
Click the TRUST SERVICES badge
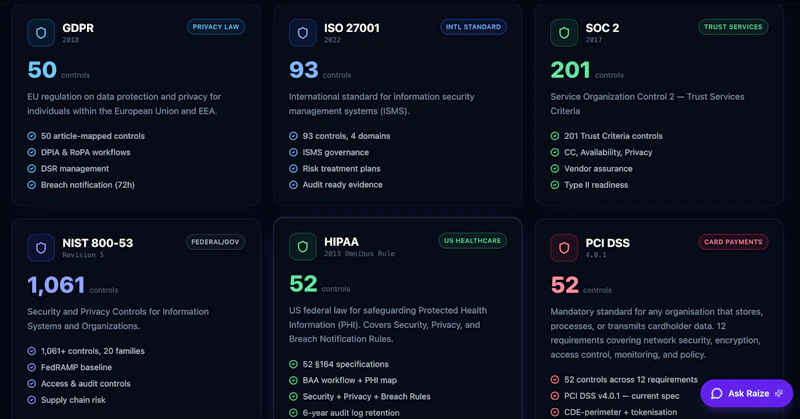(x=733, y=27)
